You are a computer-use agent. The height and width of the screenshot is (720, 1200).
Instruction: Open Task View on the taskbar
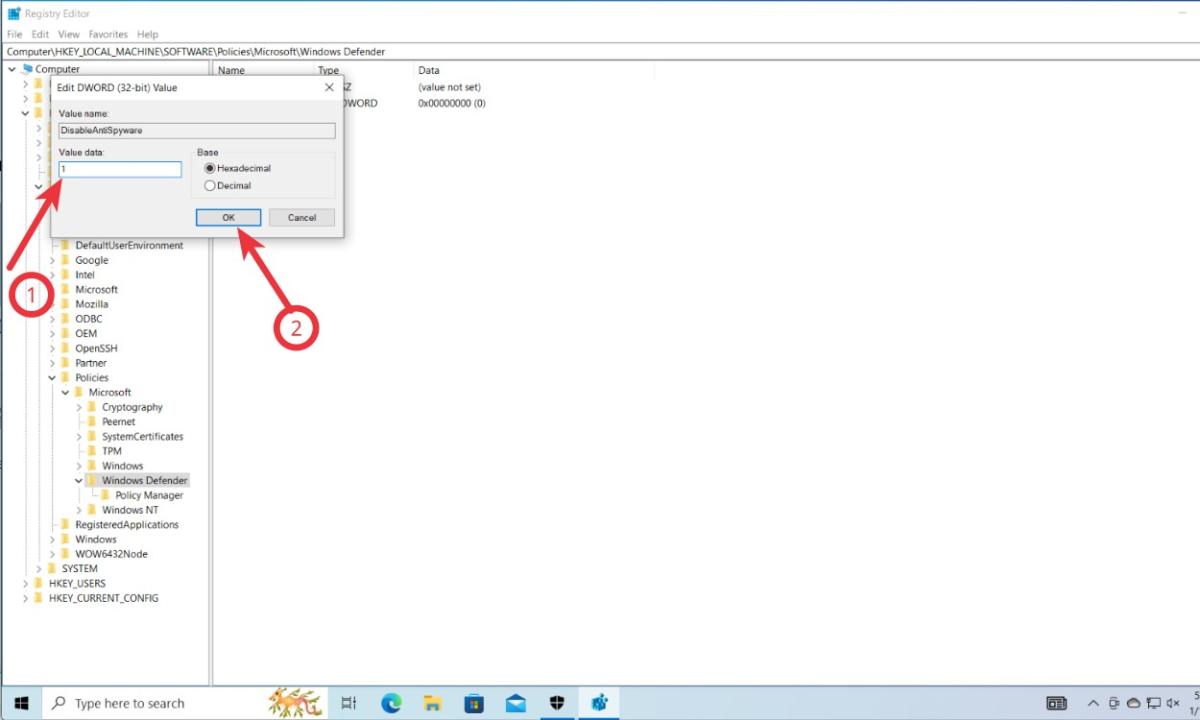(x=348, y=702)
